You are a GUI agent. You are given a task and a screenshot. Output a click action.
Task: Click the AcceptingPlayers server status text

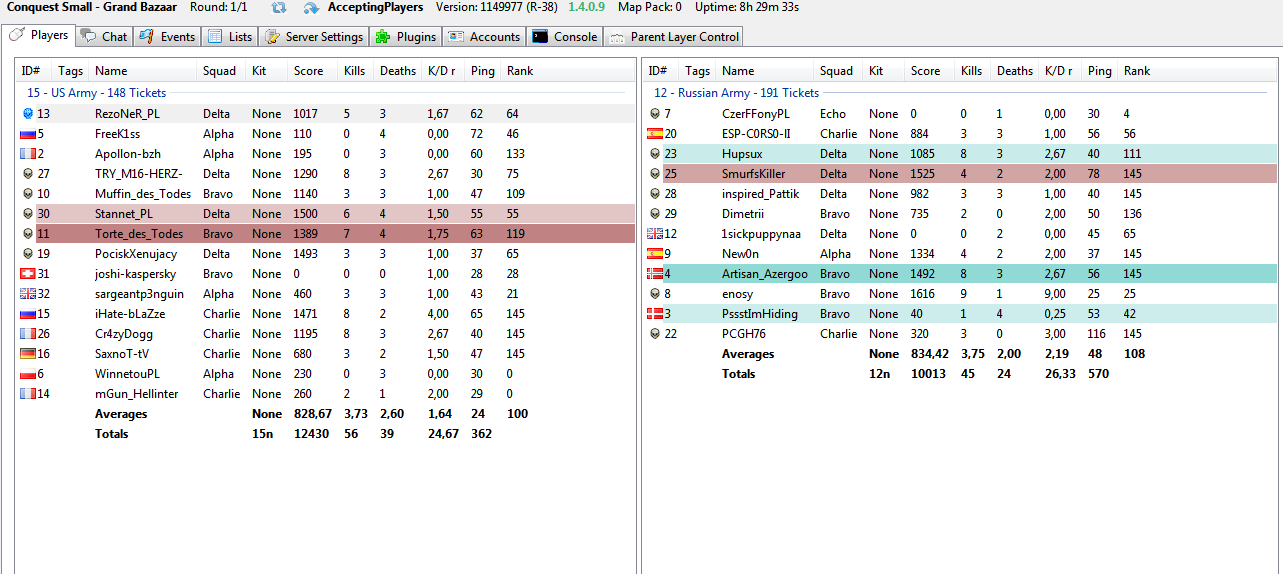coord(375,7)
